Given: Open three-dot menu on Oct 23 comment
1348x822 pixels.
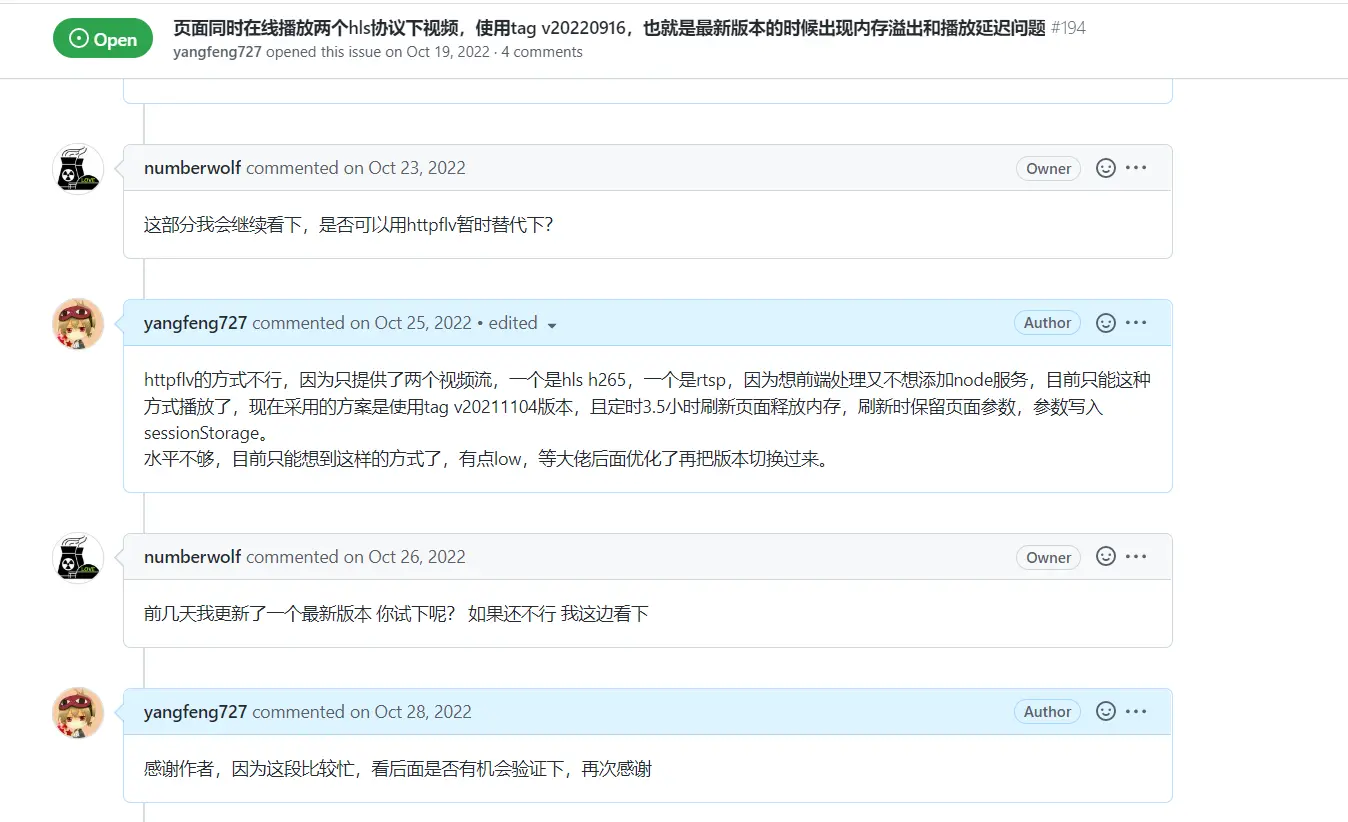Looking at the screenshot, I should point(1136,168).
